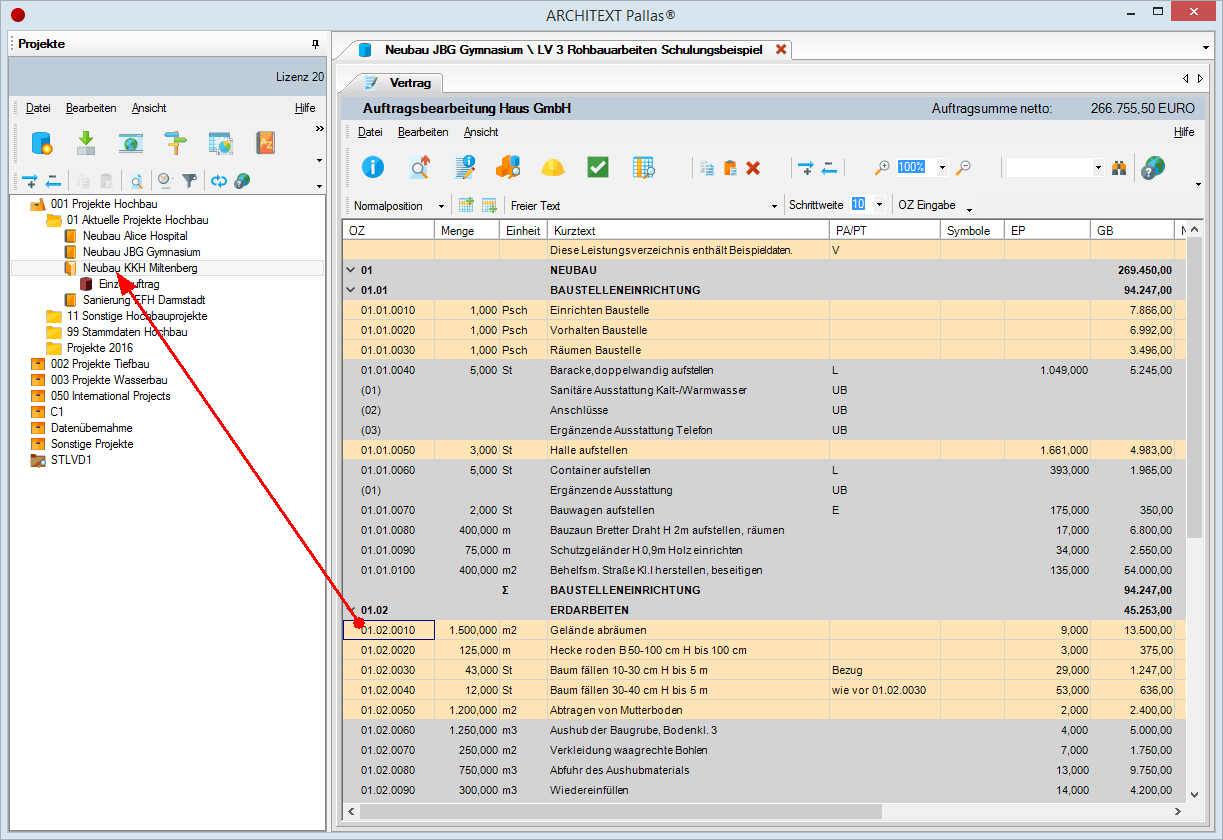Select Neubau JBG Gymnasium in the project tree
Image resolution: width=1223 pixels, height=840 pixels.
coord(142,252)
